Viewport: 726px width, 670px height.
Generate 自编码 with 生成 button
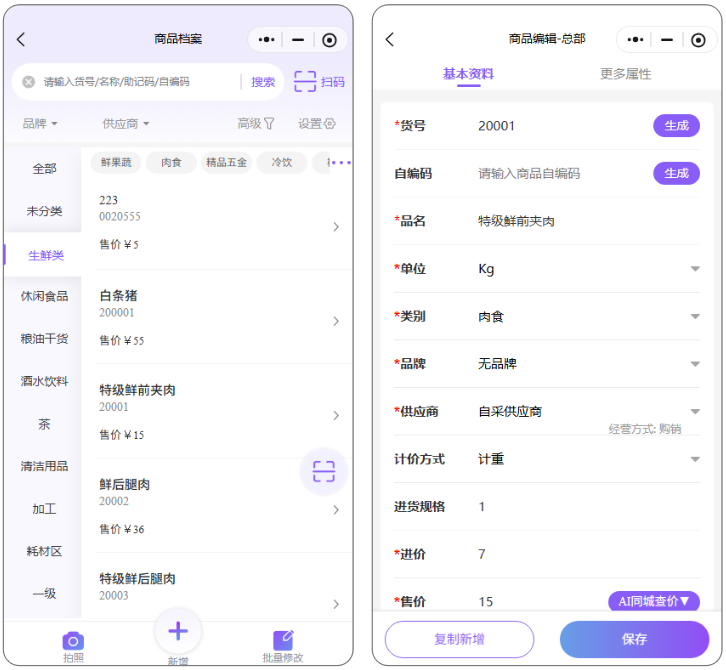[x=676, y=173]
